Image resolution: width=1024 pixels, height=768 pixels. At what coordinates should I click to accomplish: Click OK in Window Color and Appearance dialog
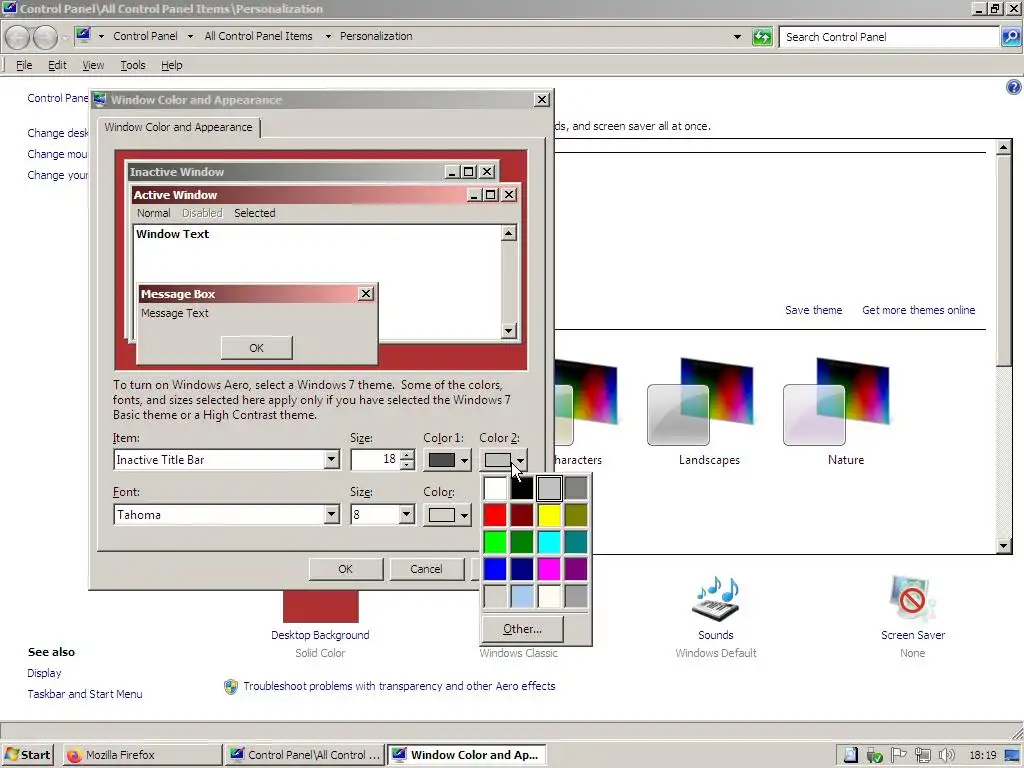[345, 569]
